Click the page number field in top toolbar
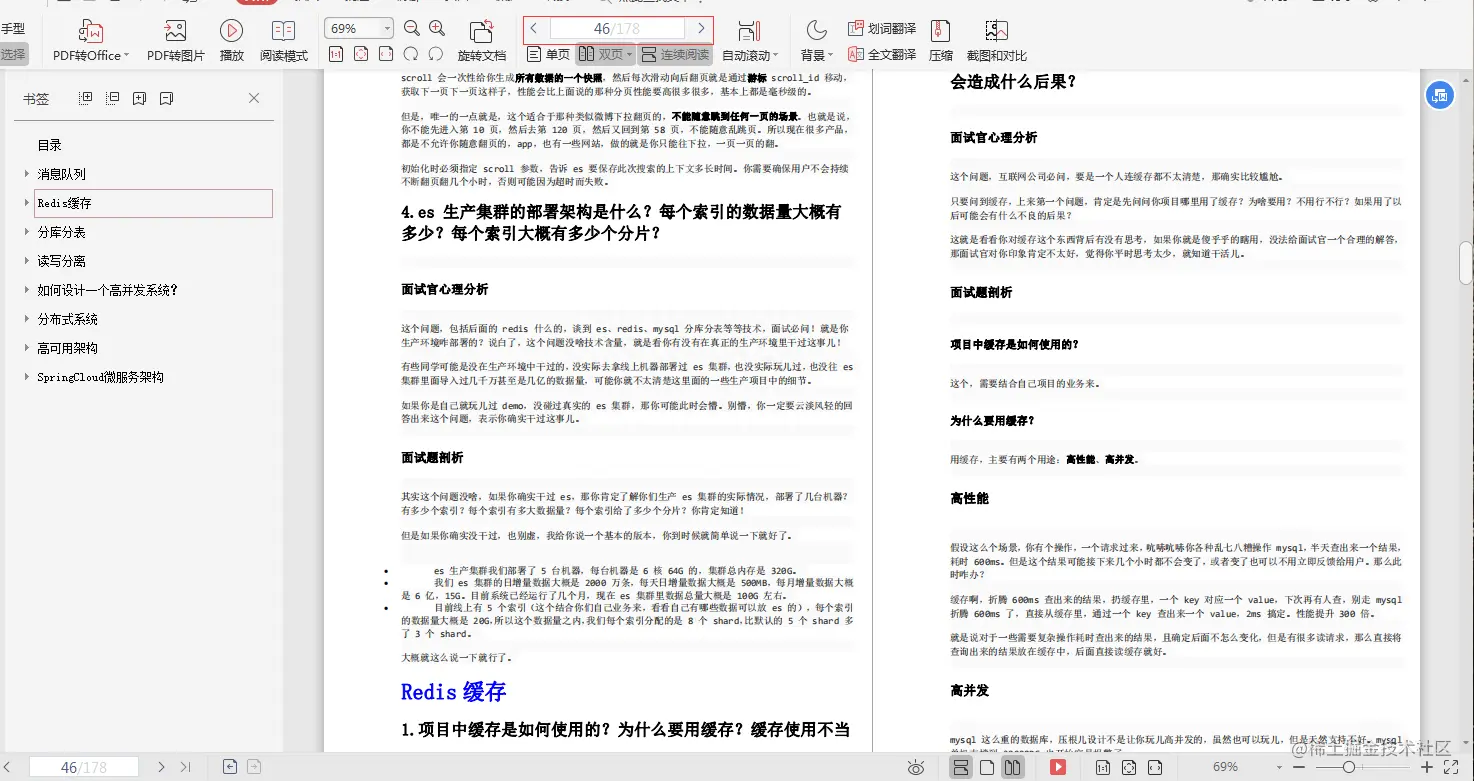This screenshot has height=781, width=1474. [617, 29]
